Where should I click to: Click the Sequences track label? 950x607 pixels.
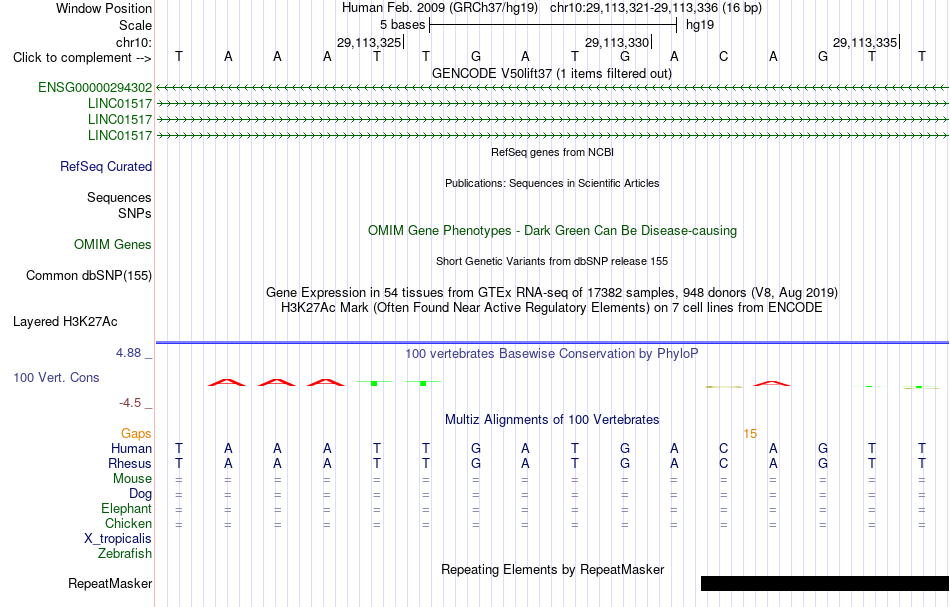(119, 197)
